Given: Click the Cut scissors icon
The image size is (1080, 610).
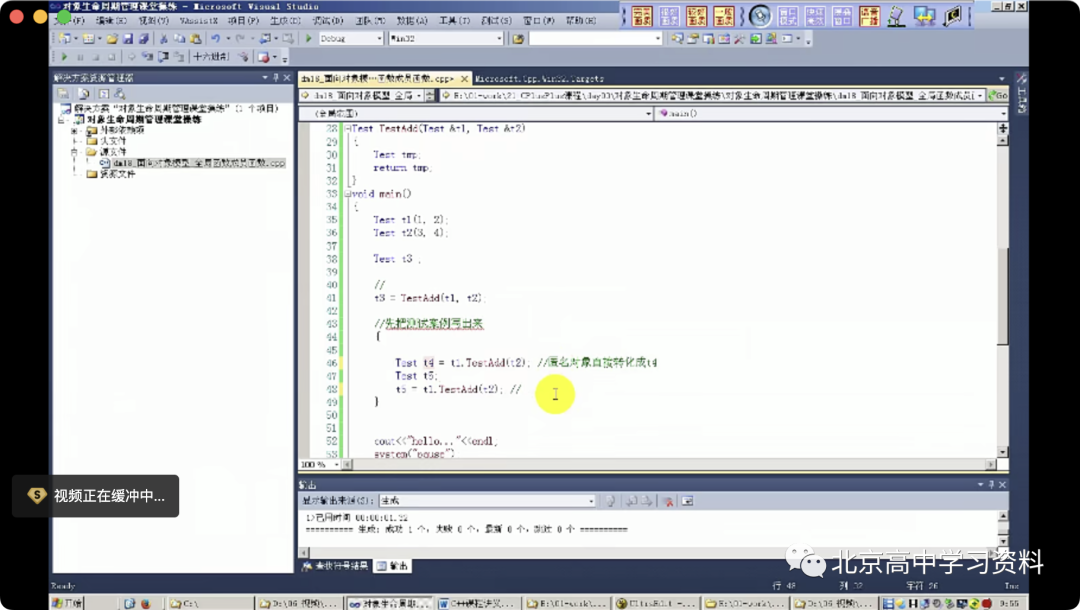Looking at the screenshot, I should (164, 39).
